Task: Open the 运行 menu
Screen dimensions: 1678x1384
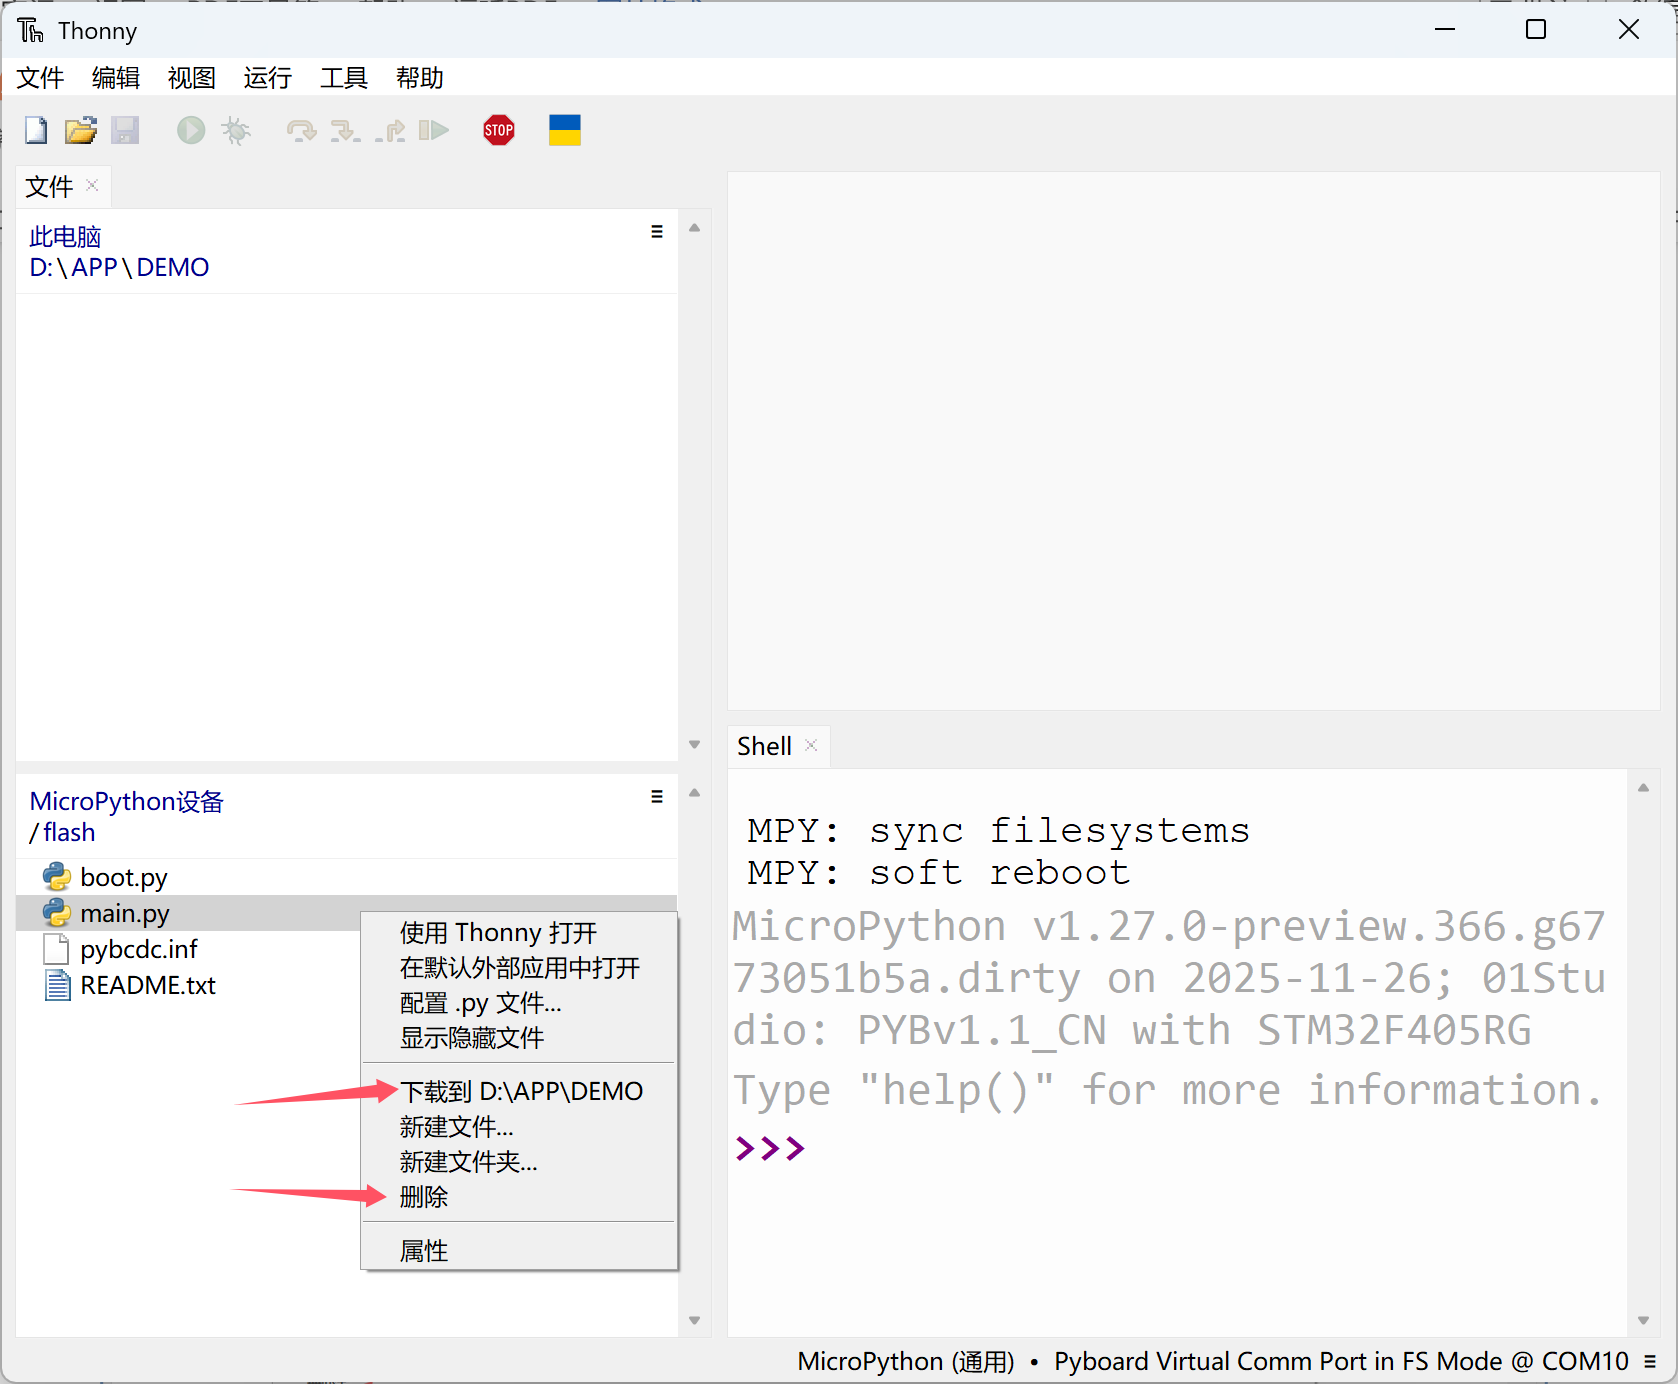Action: coord(266,78)
